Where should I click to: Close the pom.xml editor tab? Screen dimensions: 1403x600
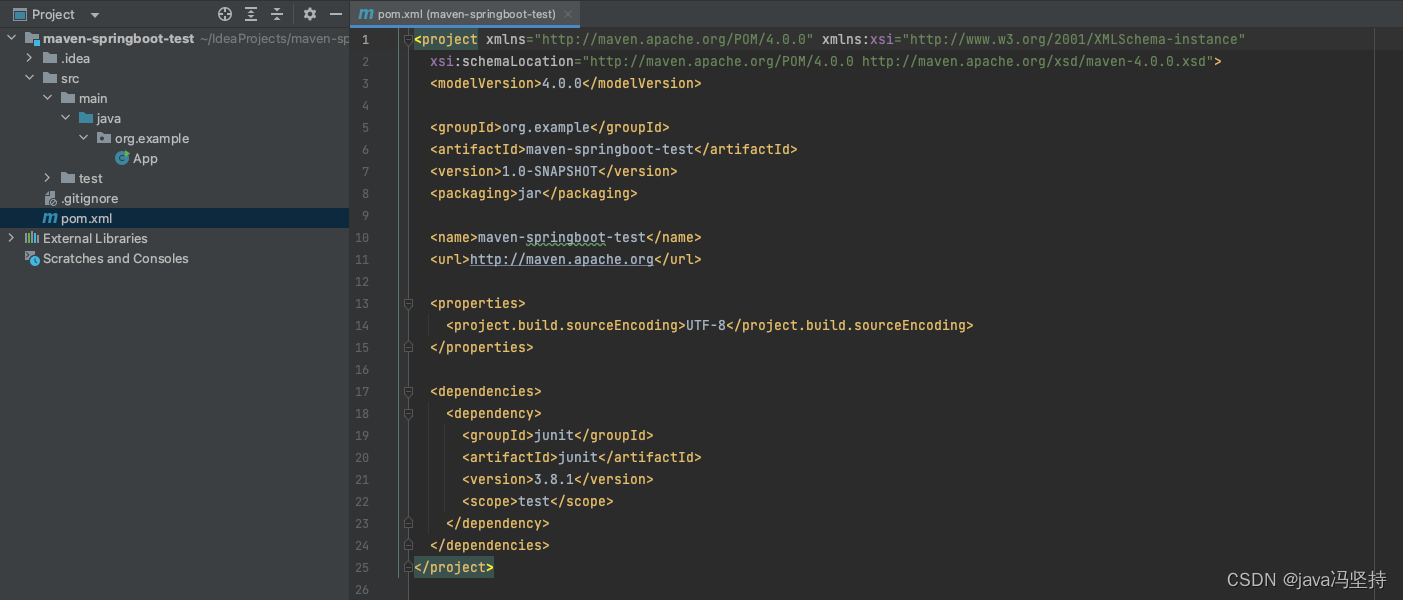568,15
